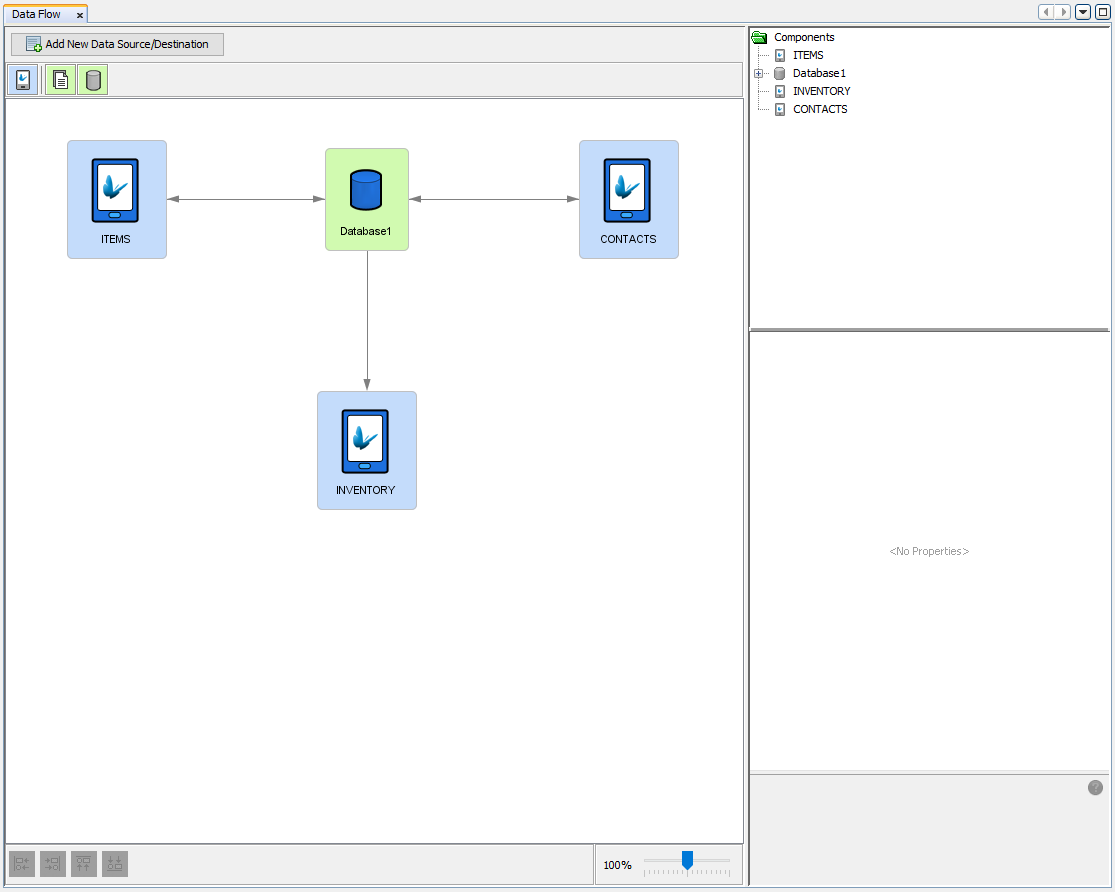The height and width of the screenshot is (892, 1115).
Task: Select INVENTORY in the Components tree
Action: click(821, 91)
